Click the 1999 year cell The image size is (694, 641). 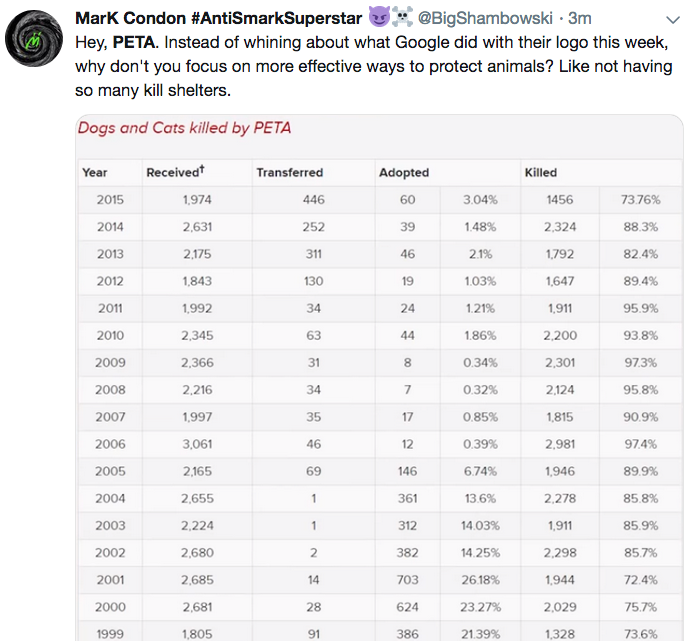110,633
